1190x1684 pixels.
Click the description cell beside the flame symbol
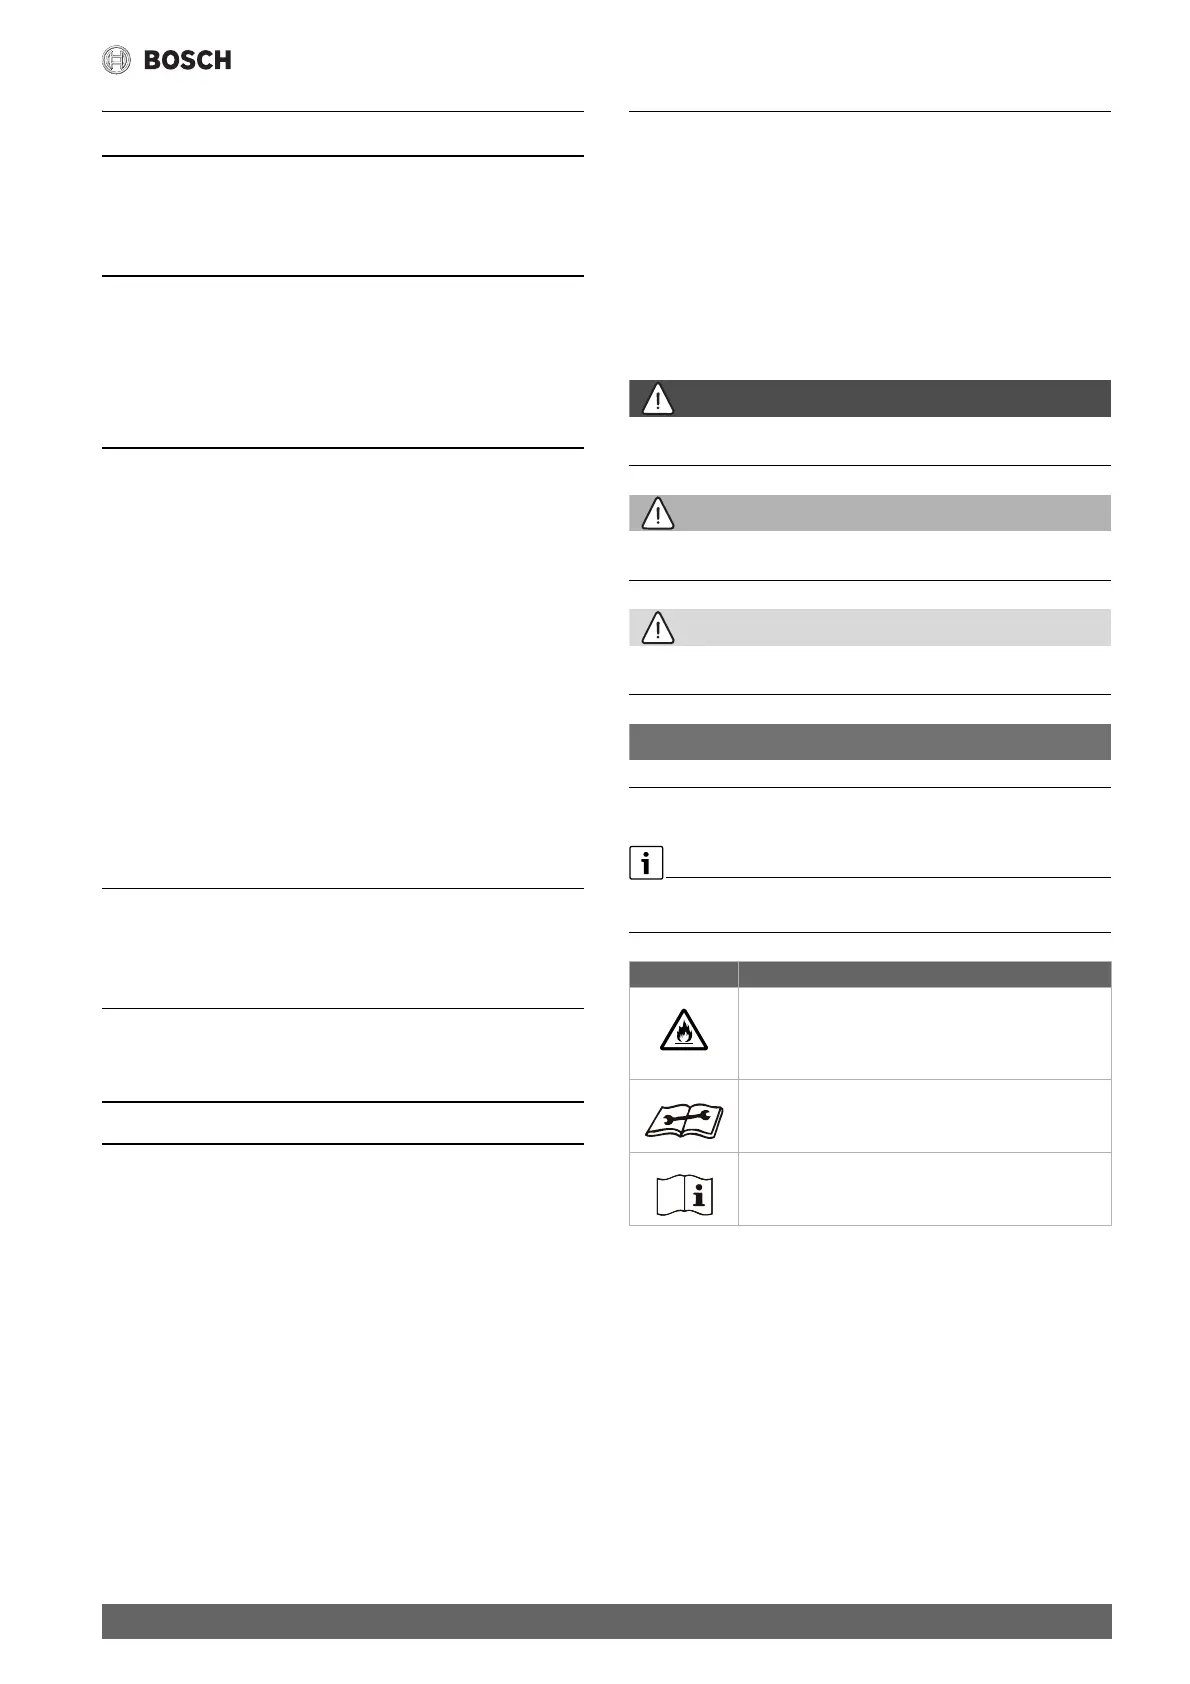click(924, 1033)
